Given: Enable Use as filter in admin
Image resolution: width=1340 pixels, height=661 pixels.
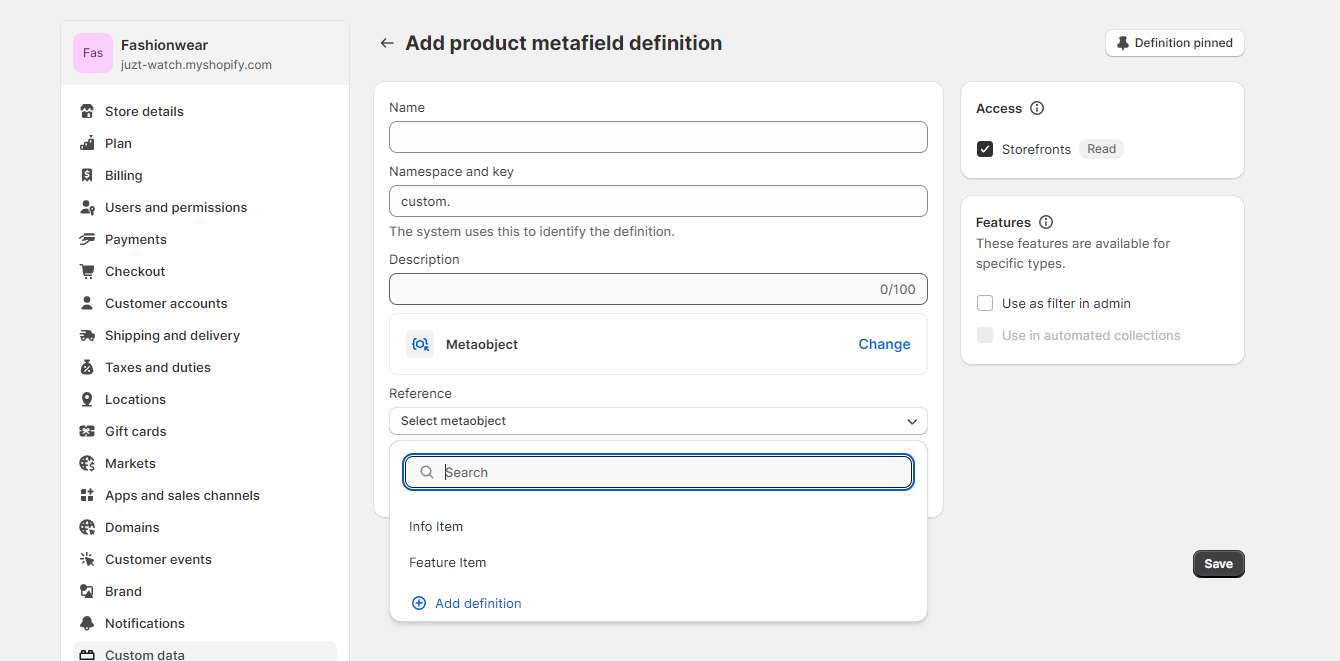Looking at the screenshot, I should click(x=985, y=303).
